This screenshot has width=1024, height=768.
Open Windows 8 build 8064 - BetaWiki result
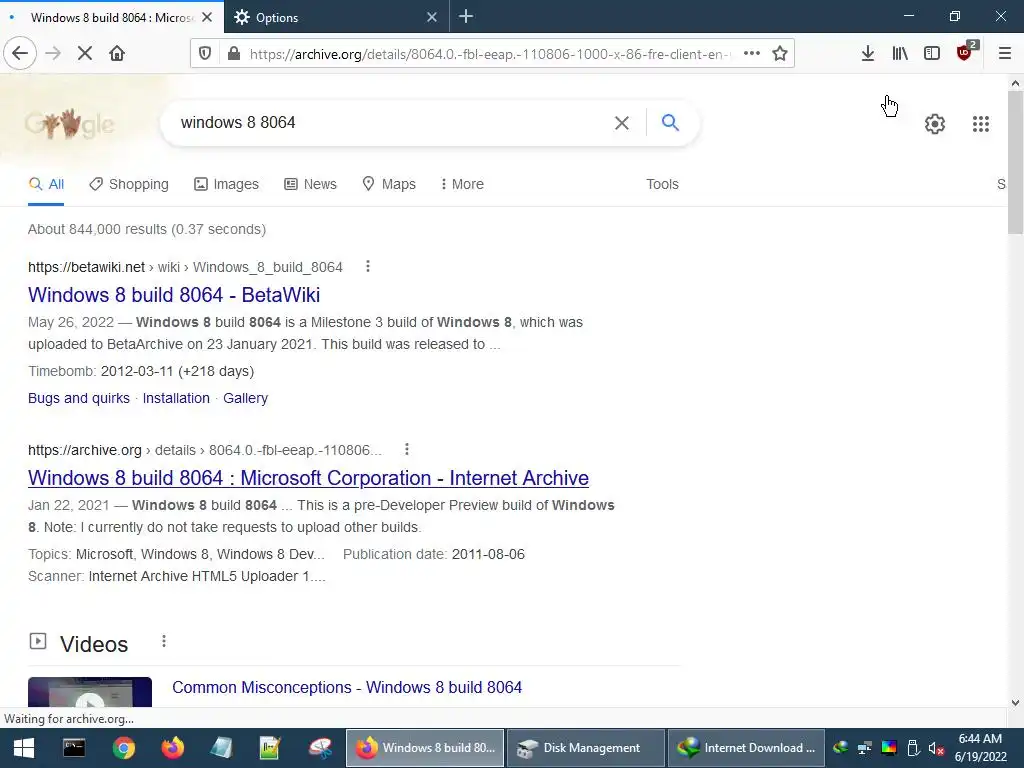click(174, 295)
